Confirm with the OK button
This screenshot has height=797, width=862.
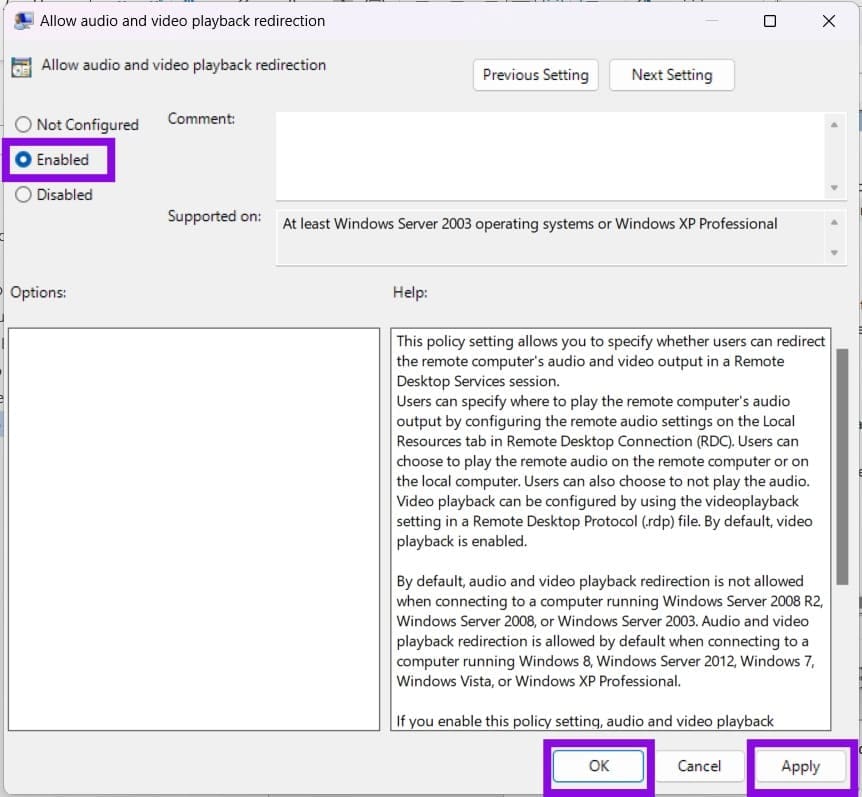pos(598,766)
